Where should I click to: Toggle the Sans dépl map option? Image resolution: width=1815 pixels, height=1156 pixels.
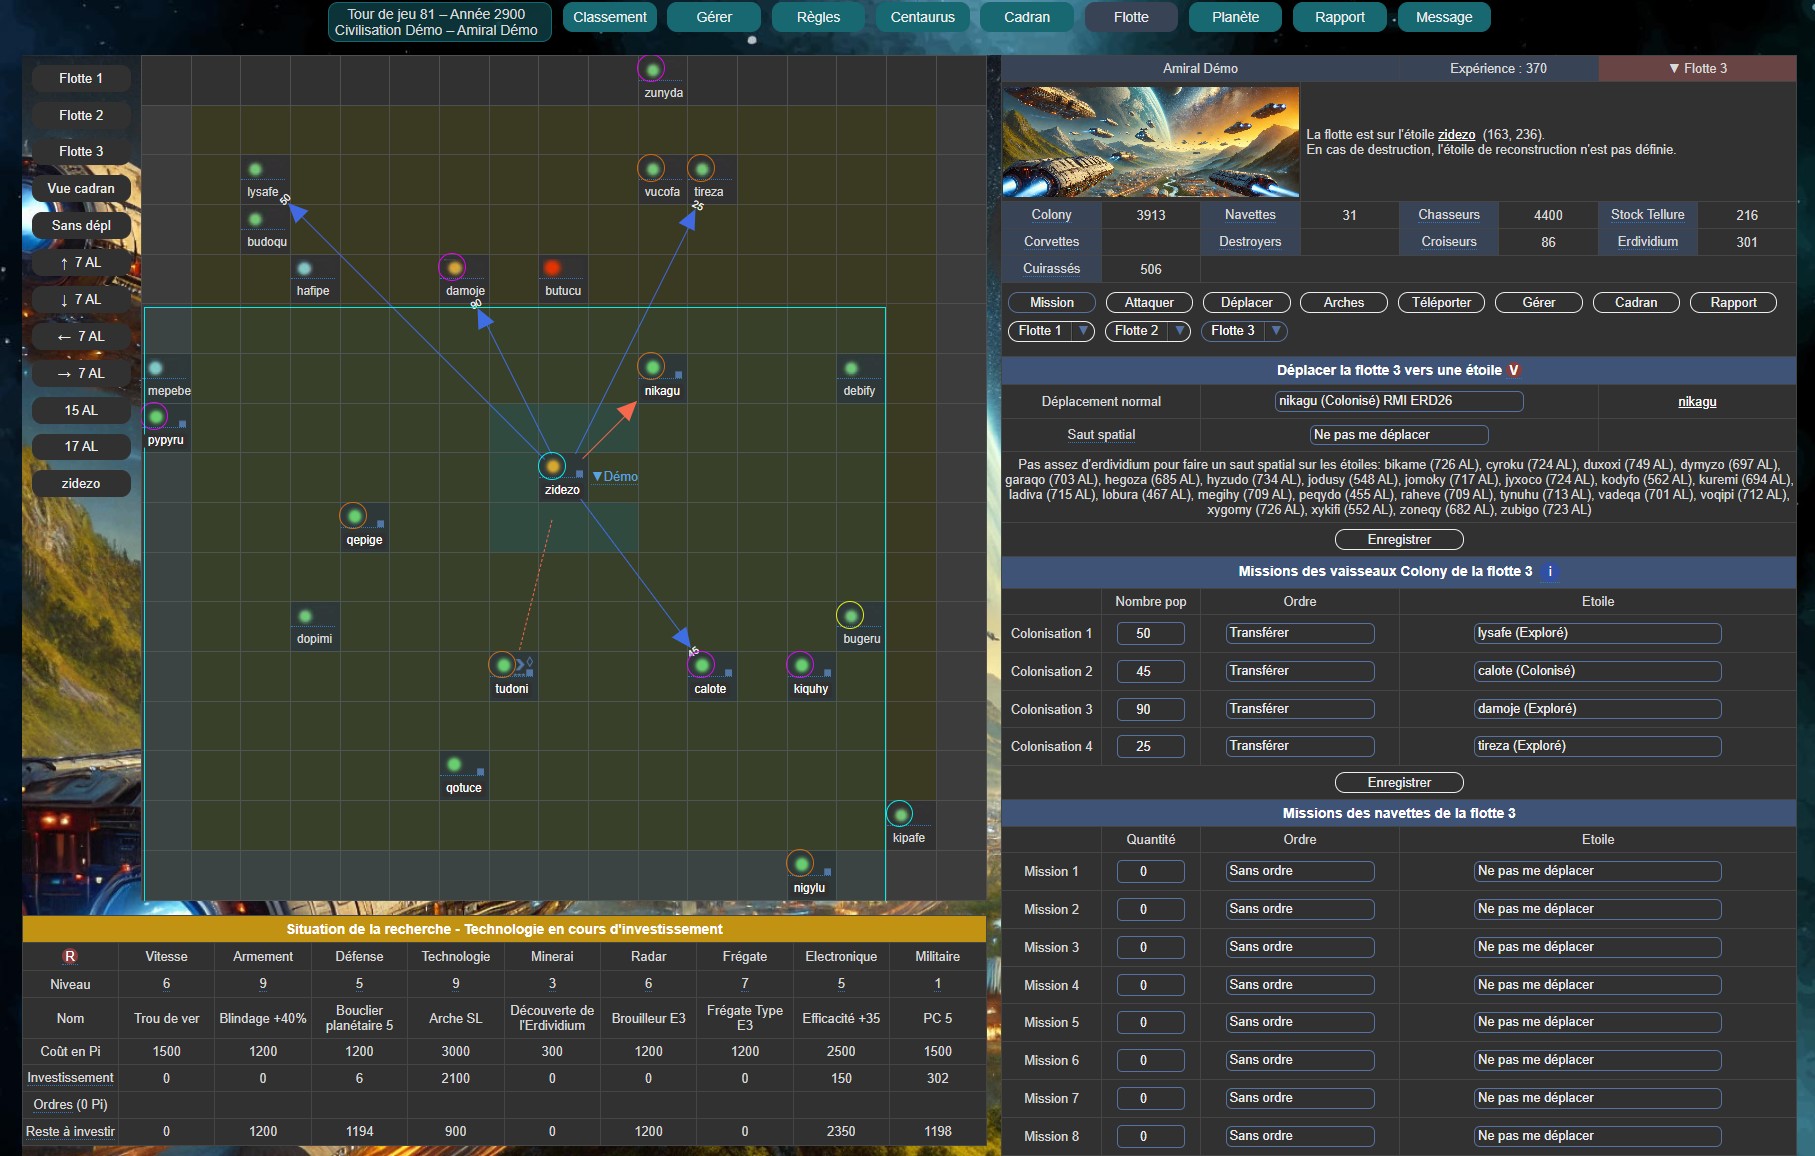click(x=81, y=225)
